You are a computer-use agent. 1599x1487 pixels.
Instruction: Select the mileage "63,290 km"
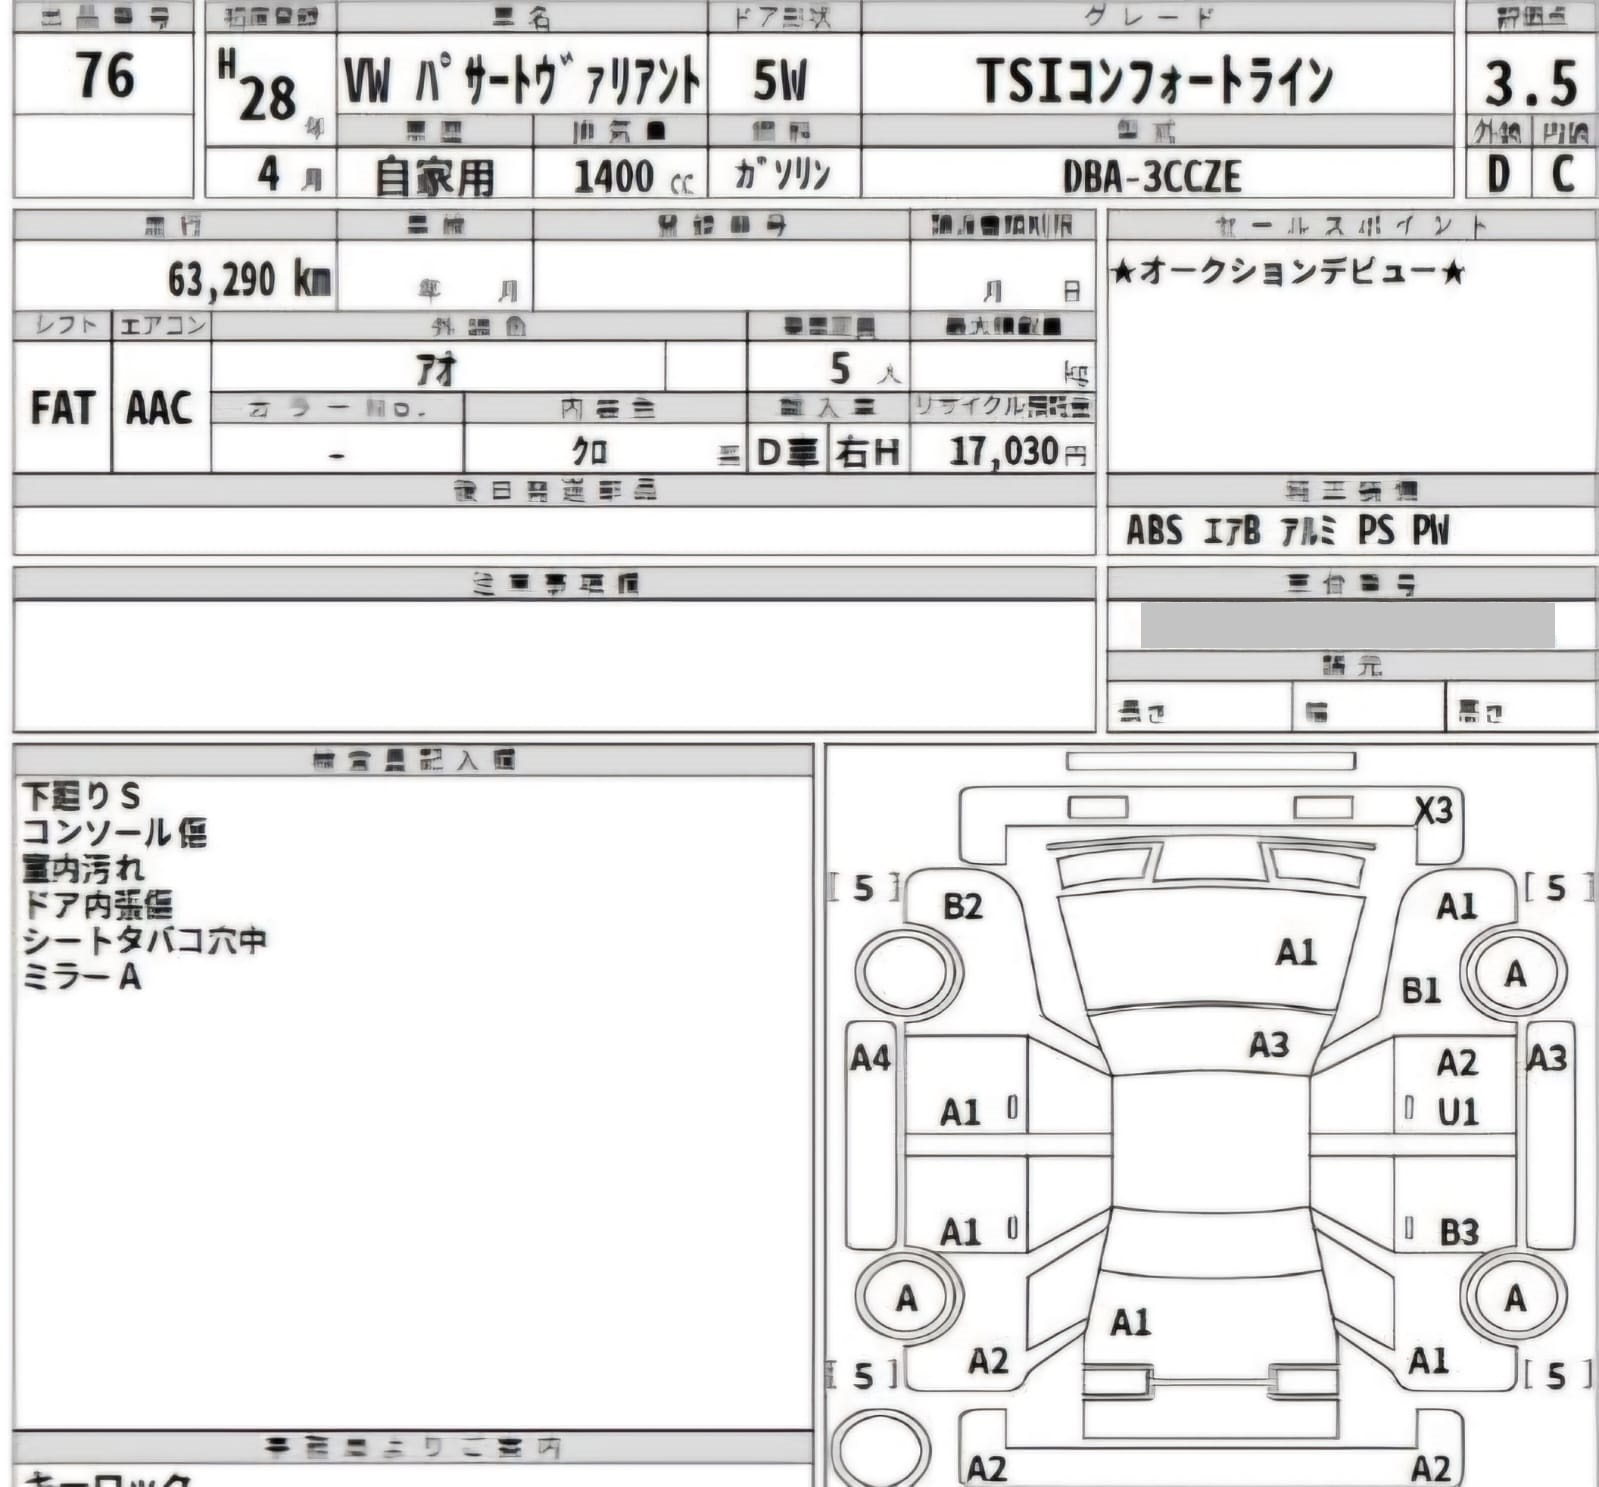(x=248, y=278)
